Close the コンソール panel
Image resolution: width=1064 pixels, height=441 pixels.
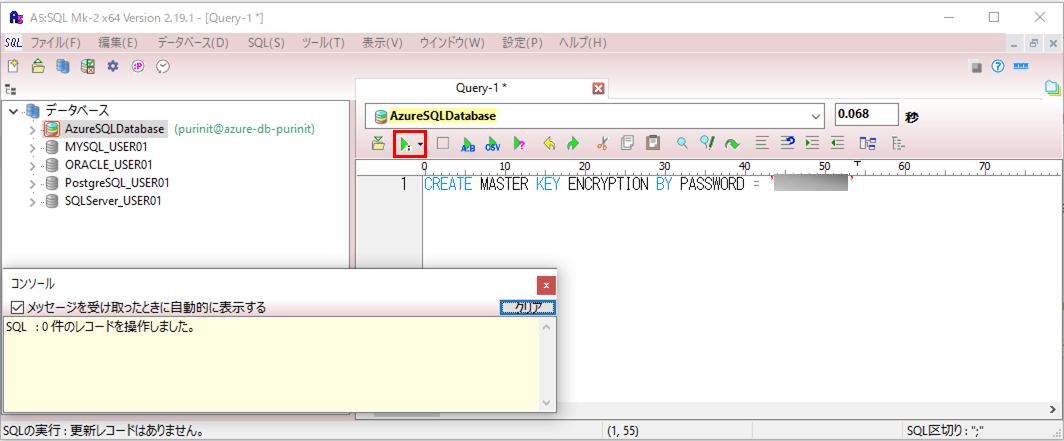point(546,285)
